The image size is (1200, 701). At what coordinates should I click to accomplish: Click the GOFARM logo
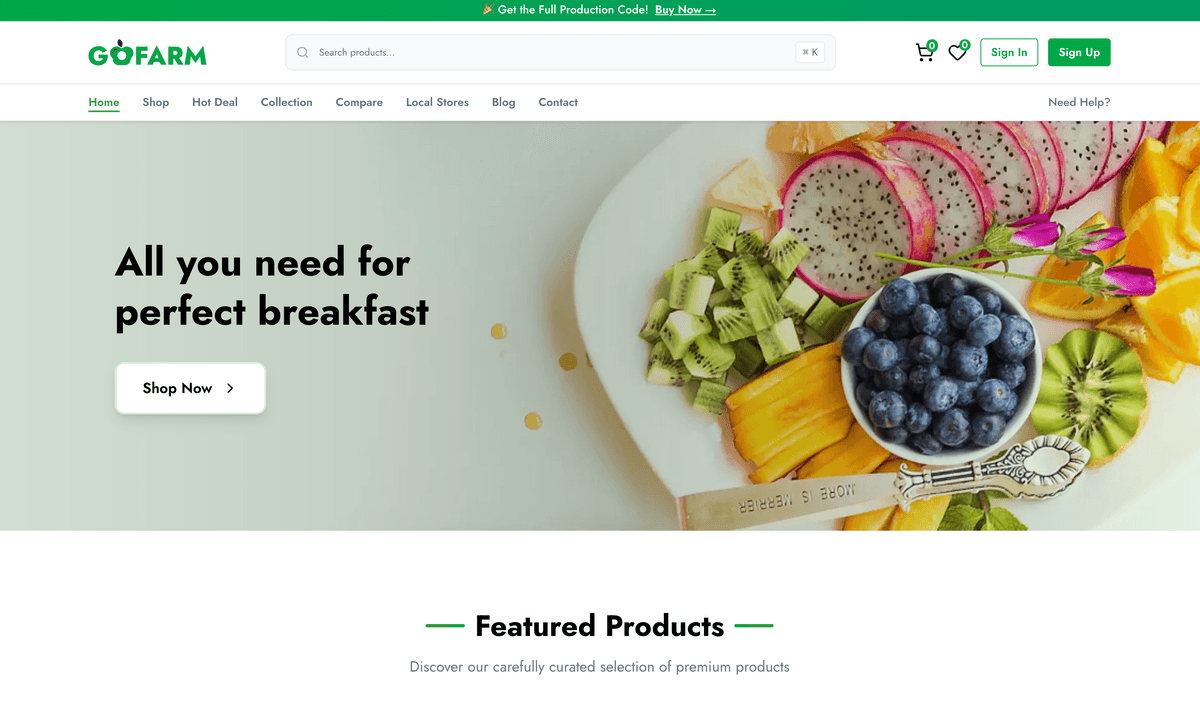tap(147, 53)
